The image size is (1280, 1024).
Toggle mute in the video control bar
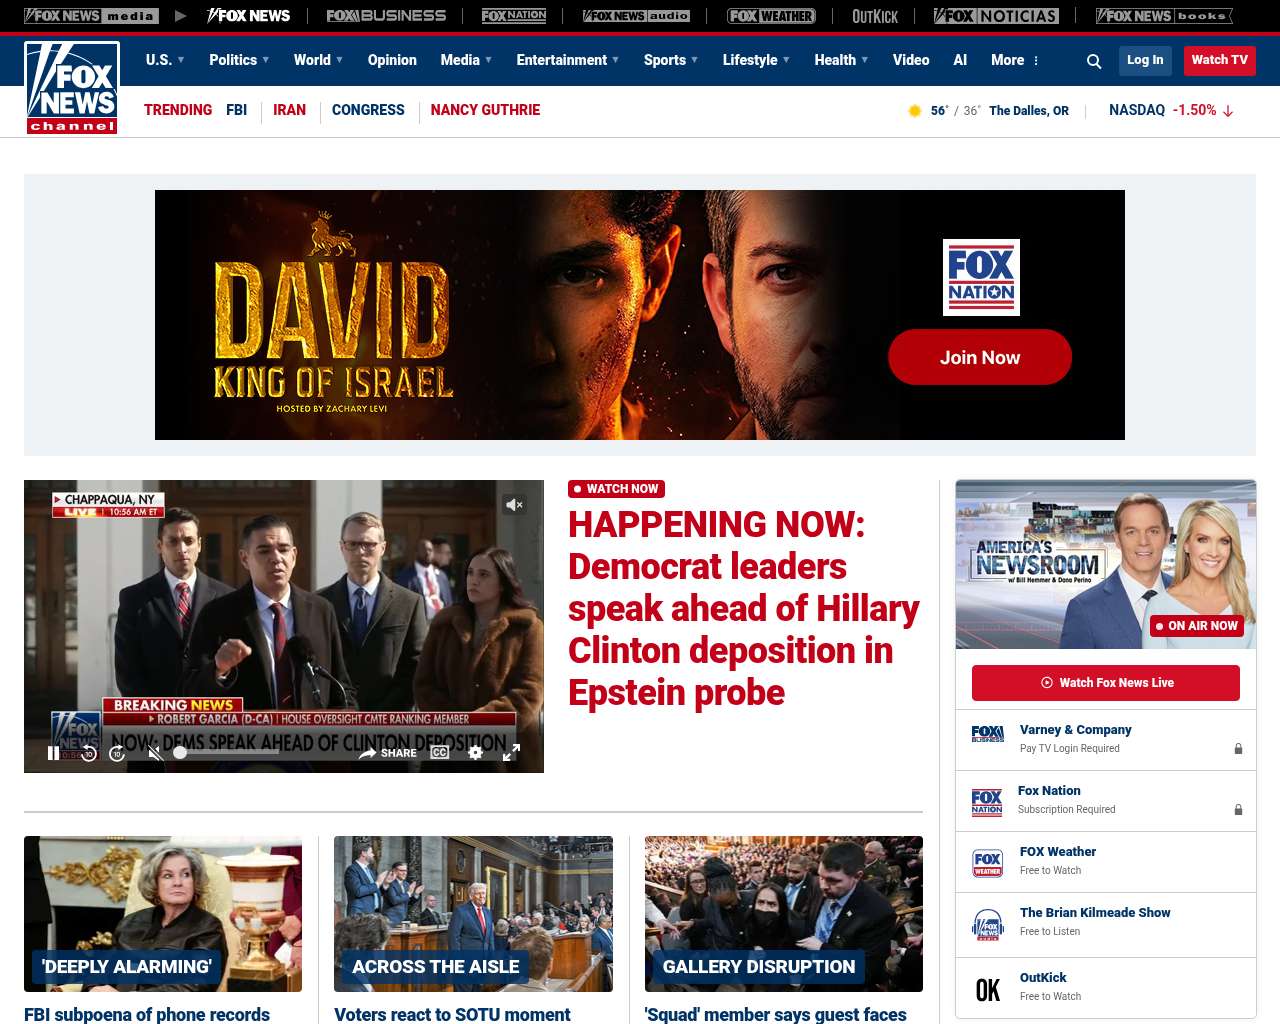tap(154, 753)
